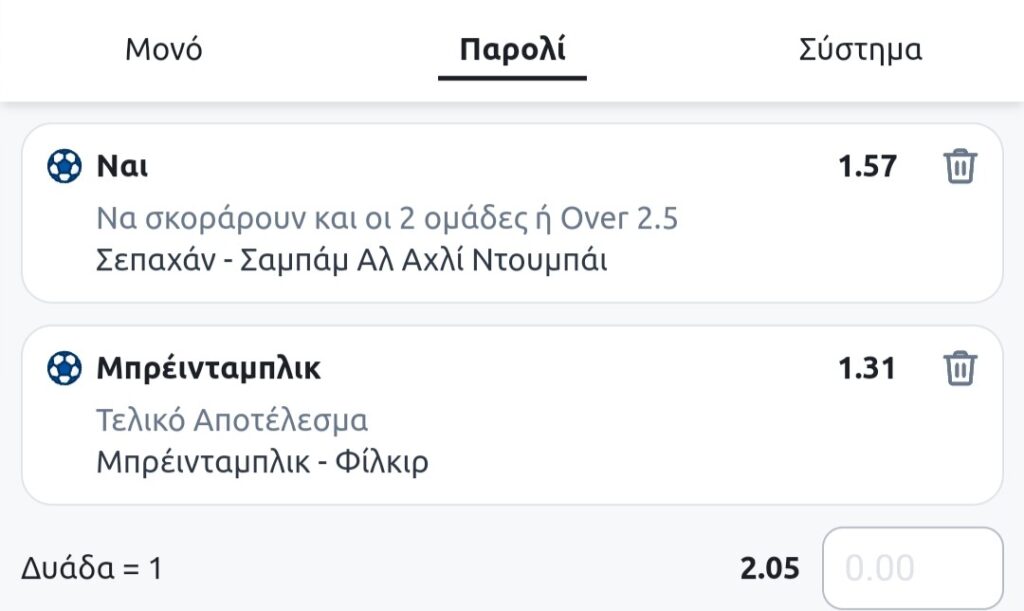The width and height of the screenshot is (1024, 611).
Task: Open the Σύστημα tab
Action: click(860, 50)
